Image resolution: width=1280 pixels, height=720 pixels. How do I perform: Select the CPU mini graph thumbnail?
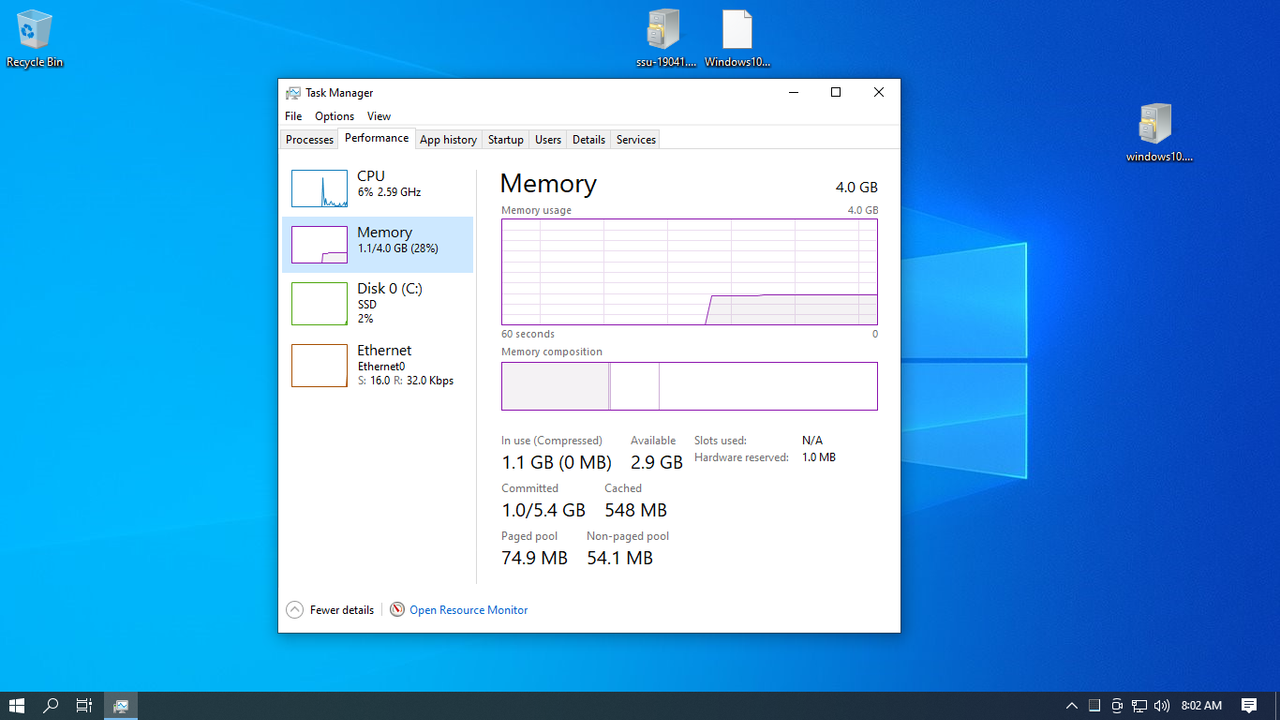click(x=319, y=188)
